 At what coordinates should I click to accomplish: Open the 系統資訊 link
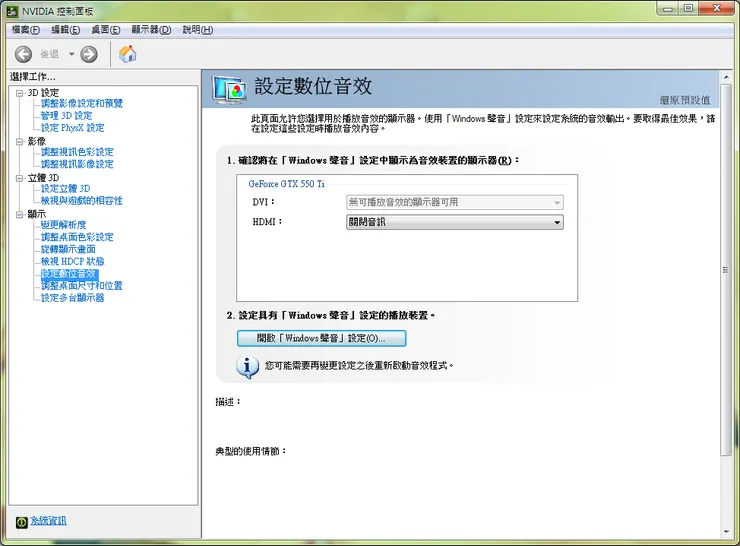pos(49,521)
